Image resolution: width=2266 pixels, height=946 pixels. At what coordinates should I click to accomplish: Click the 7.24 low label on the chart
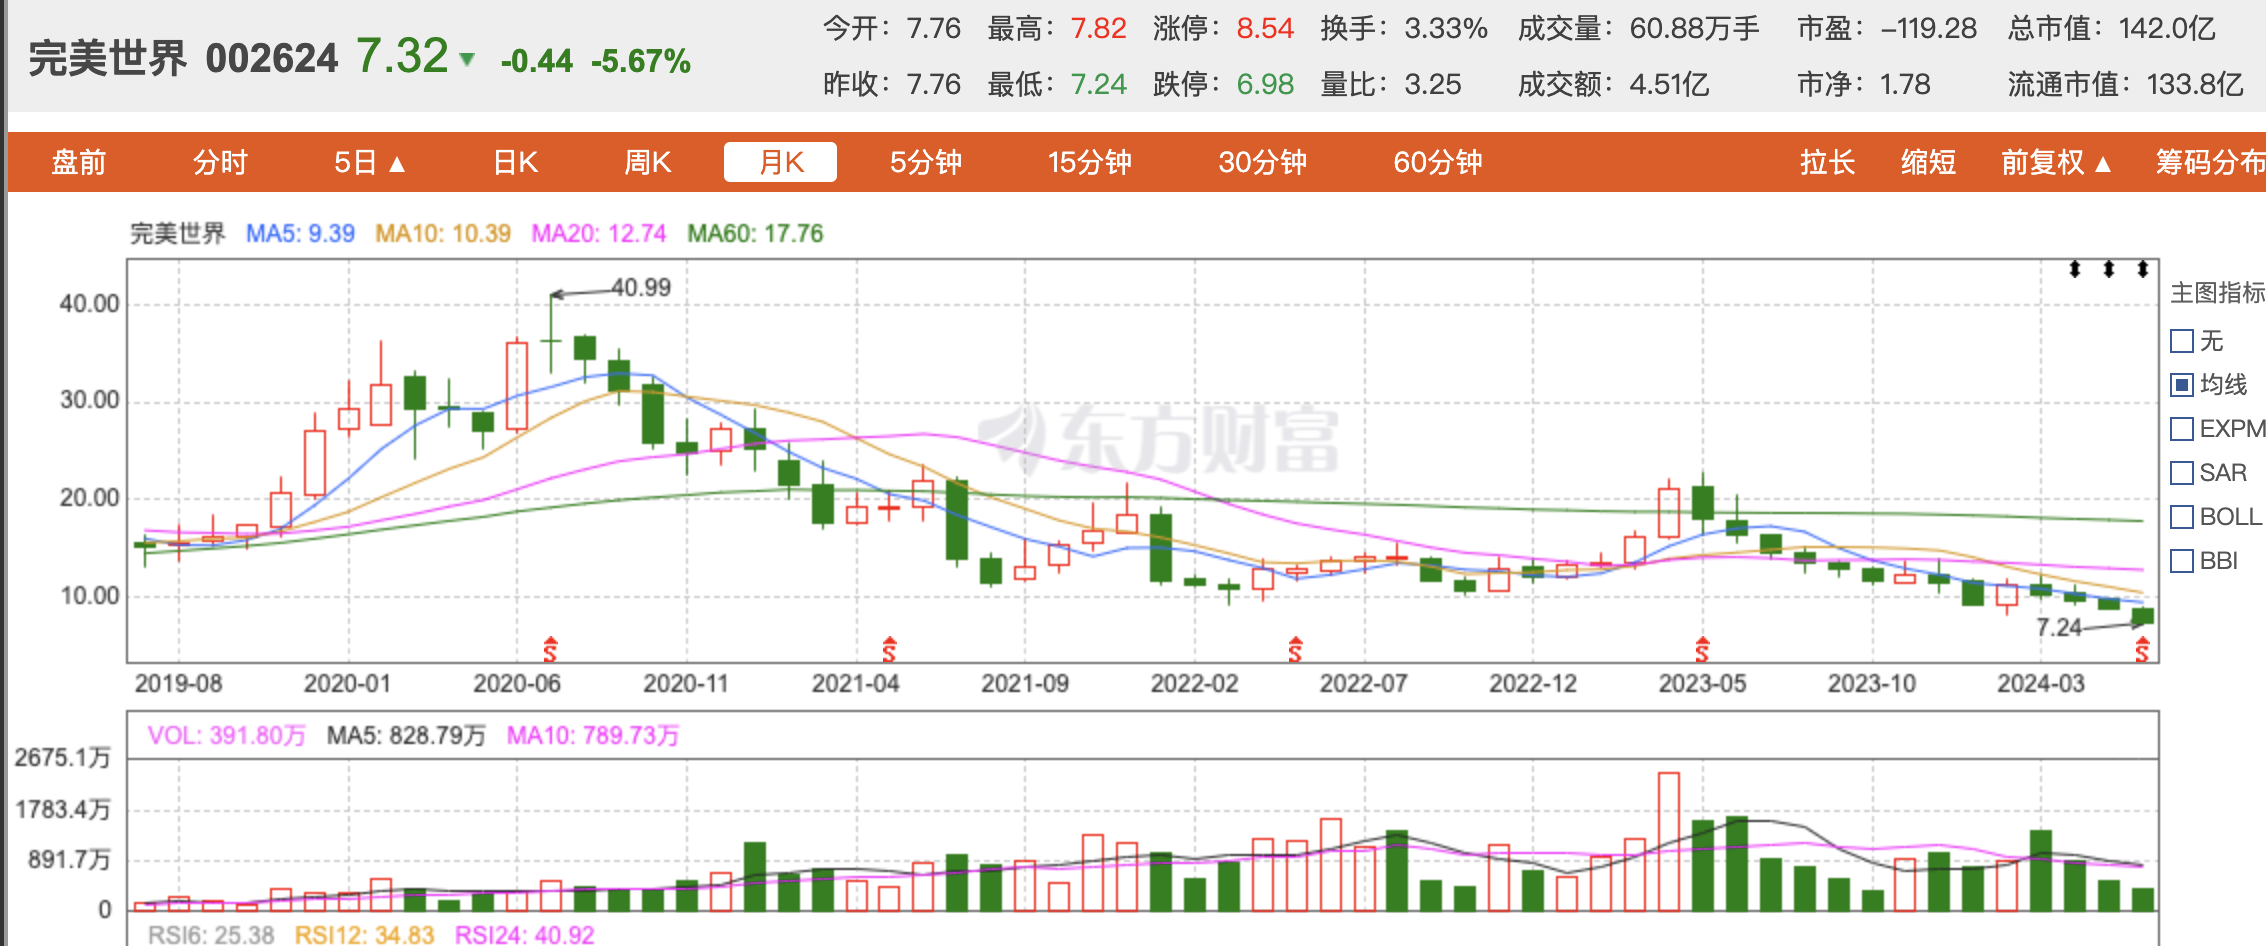coord(2059,628)
